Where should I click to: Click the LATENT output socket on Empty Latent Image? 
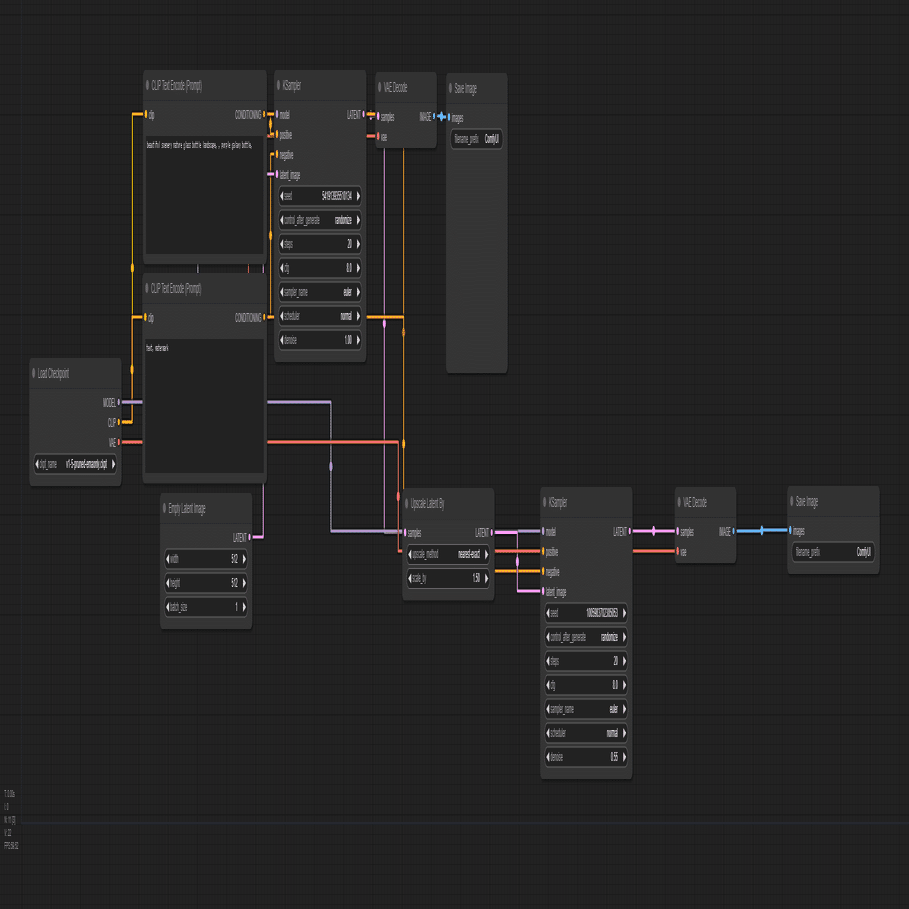pyautogui.click(x=250, y=537)
